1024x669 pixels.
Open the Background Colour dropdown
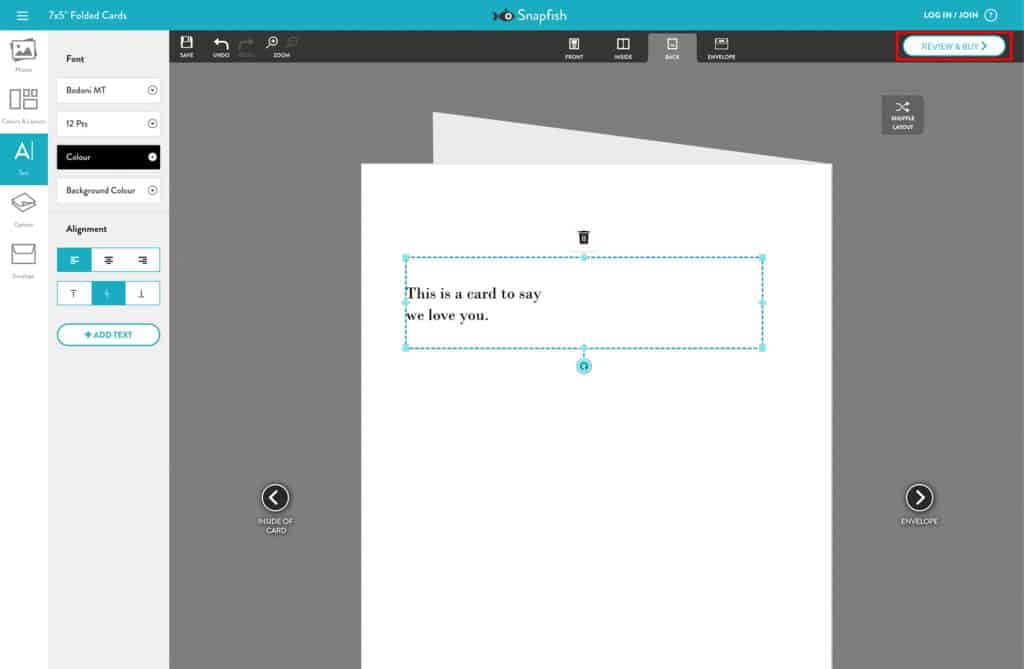108,190
